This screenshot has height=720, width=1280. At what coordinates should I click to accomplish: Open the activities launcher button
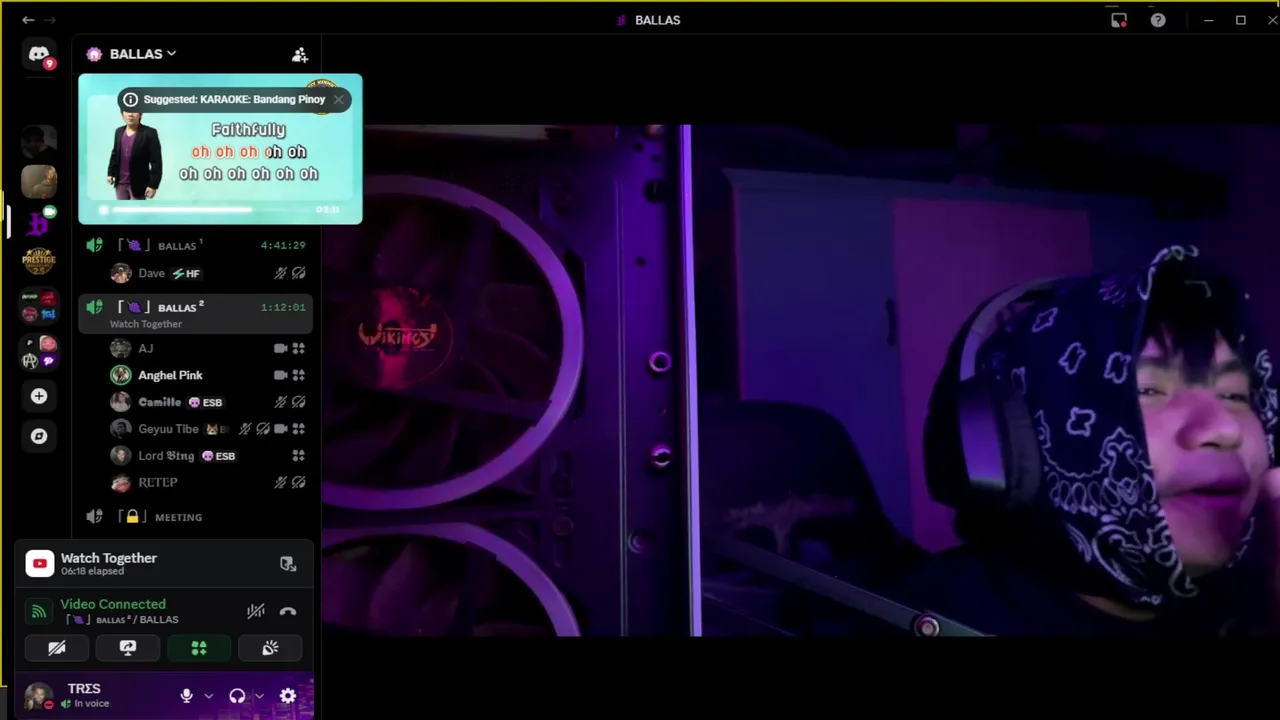click(x=199, y=648)
